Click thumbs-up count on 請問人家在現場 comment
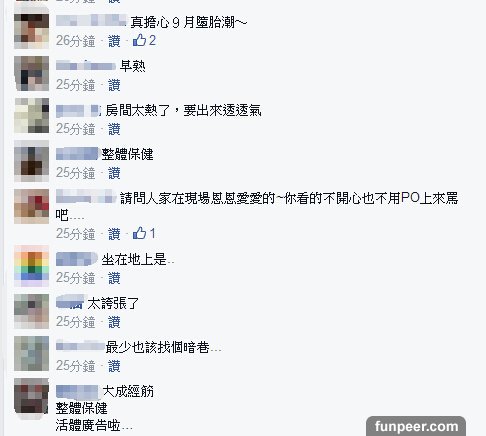 tap(144, 233)
